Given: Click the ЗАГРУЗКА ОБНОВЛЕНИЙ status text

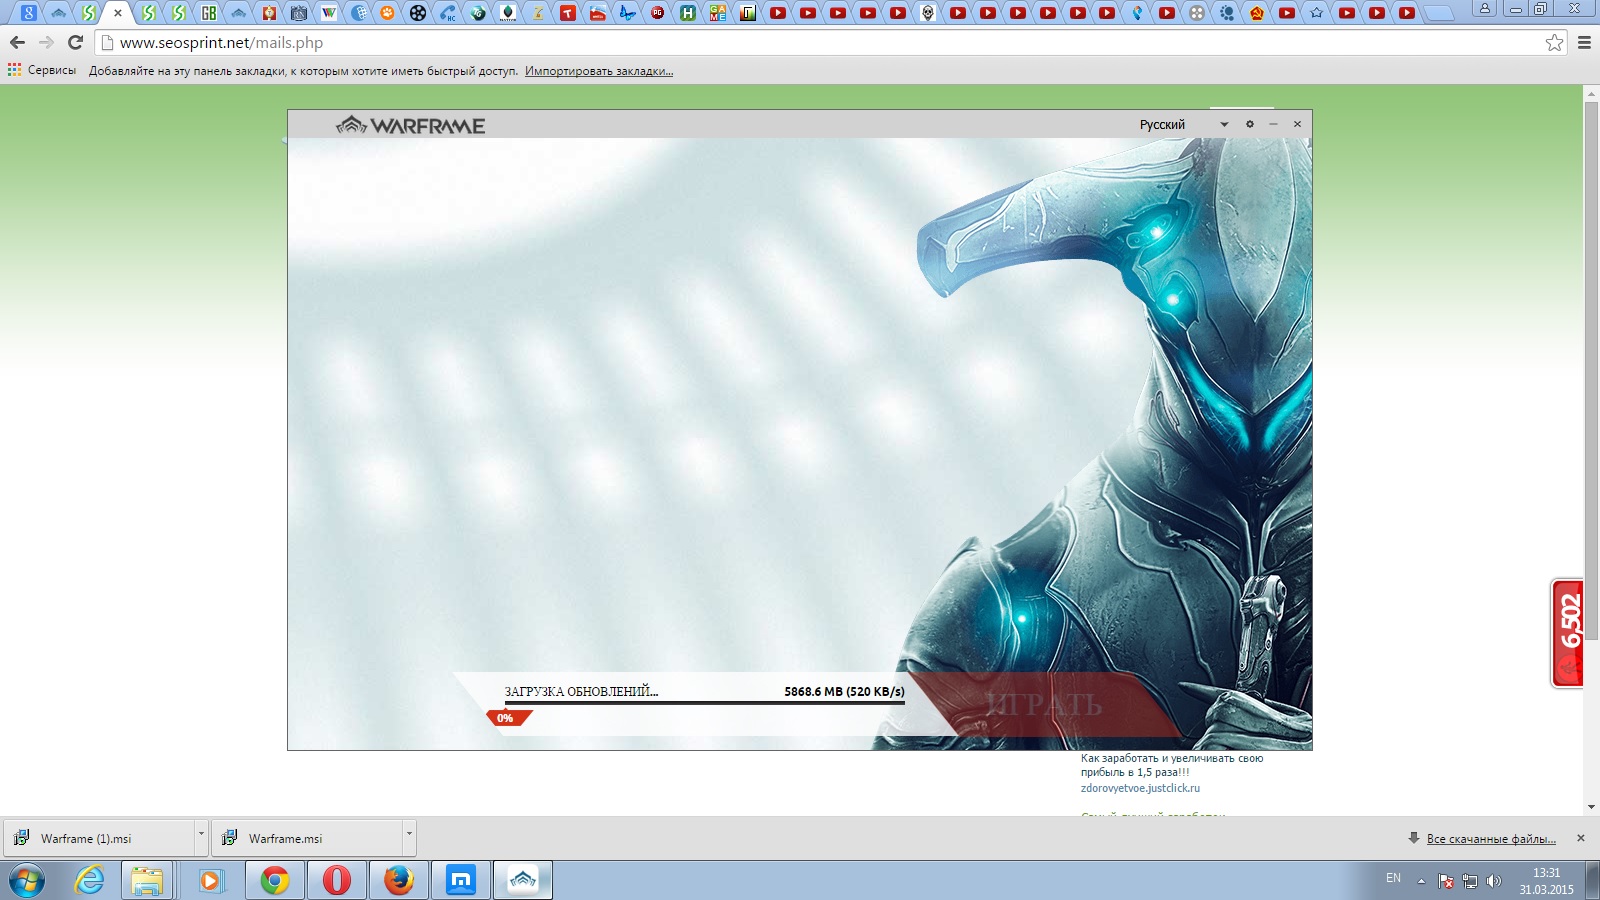Looking at the screenshot, I should (581, 691).
